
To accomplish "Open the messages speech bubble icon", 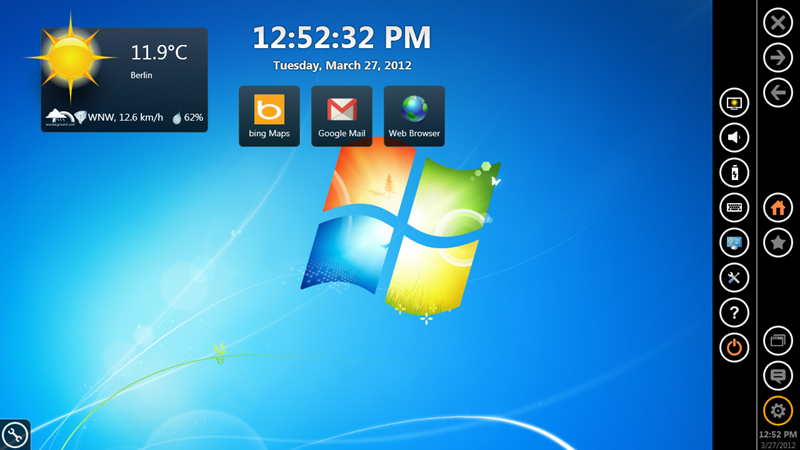I will [x=778, y=376].
